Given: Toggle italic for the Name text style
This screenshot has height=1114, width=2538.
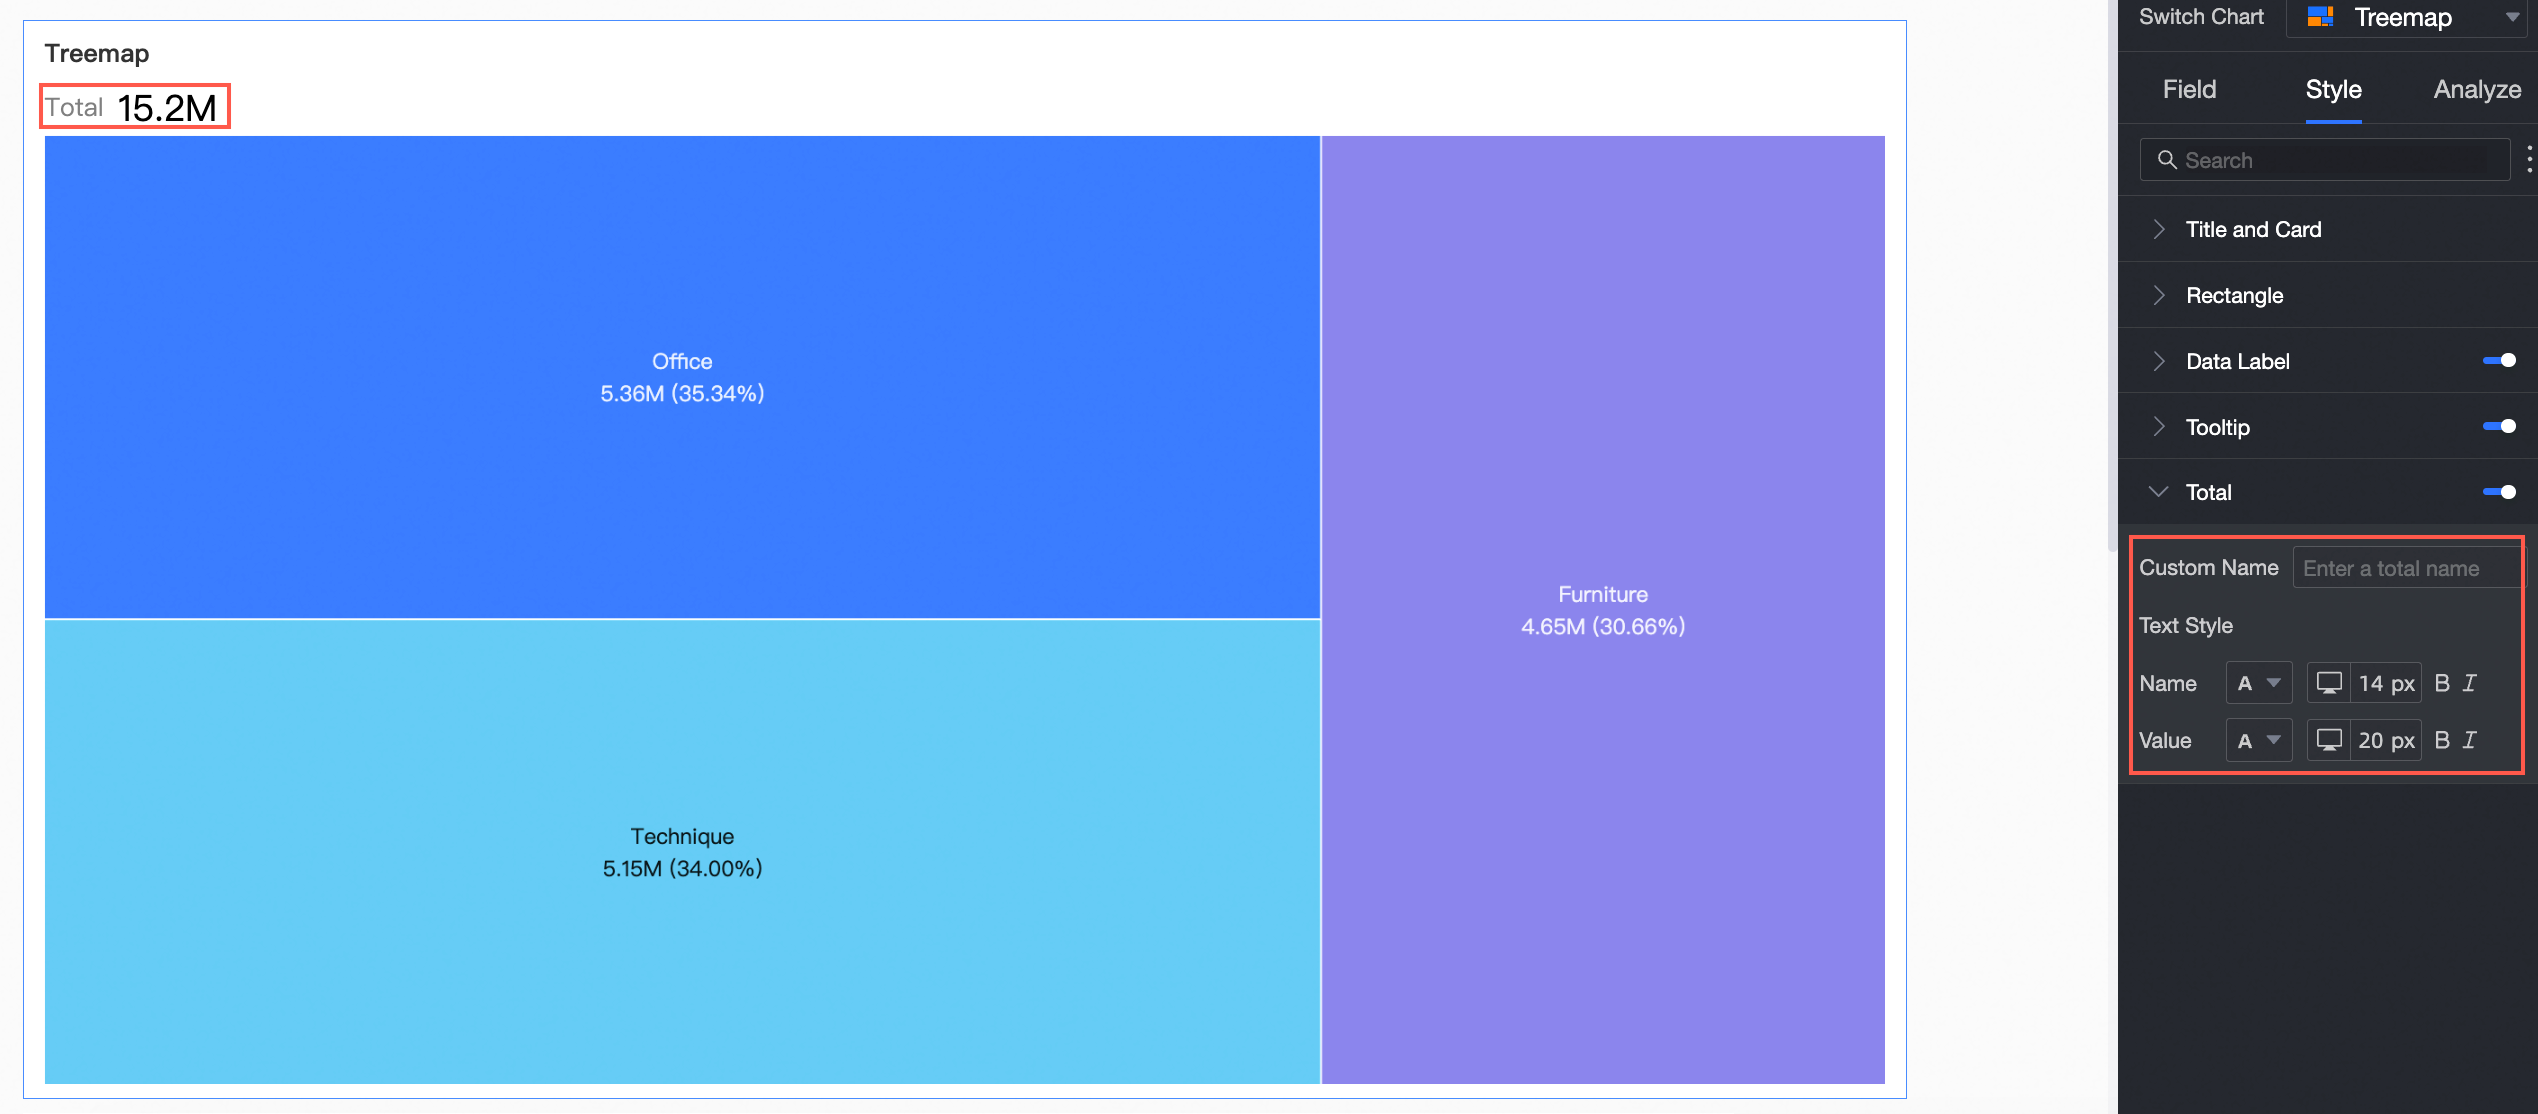Looking at the screenshot, I should pyautogui.click(x=2469, y=683).
